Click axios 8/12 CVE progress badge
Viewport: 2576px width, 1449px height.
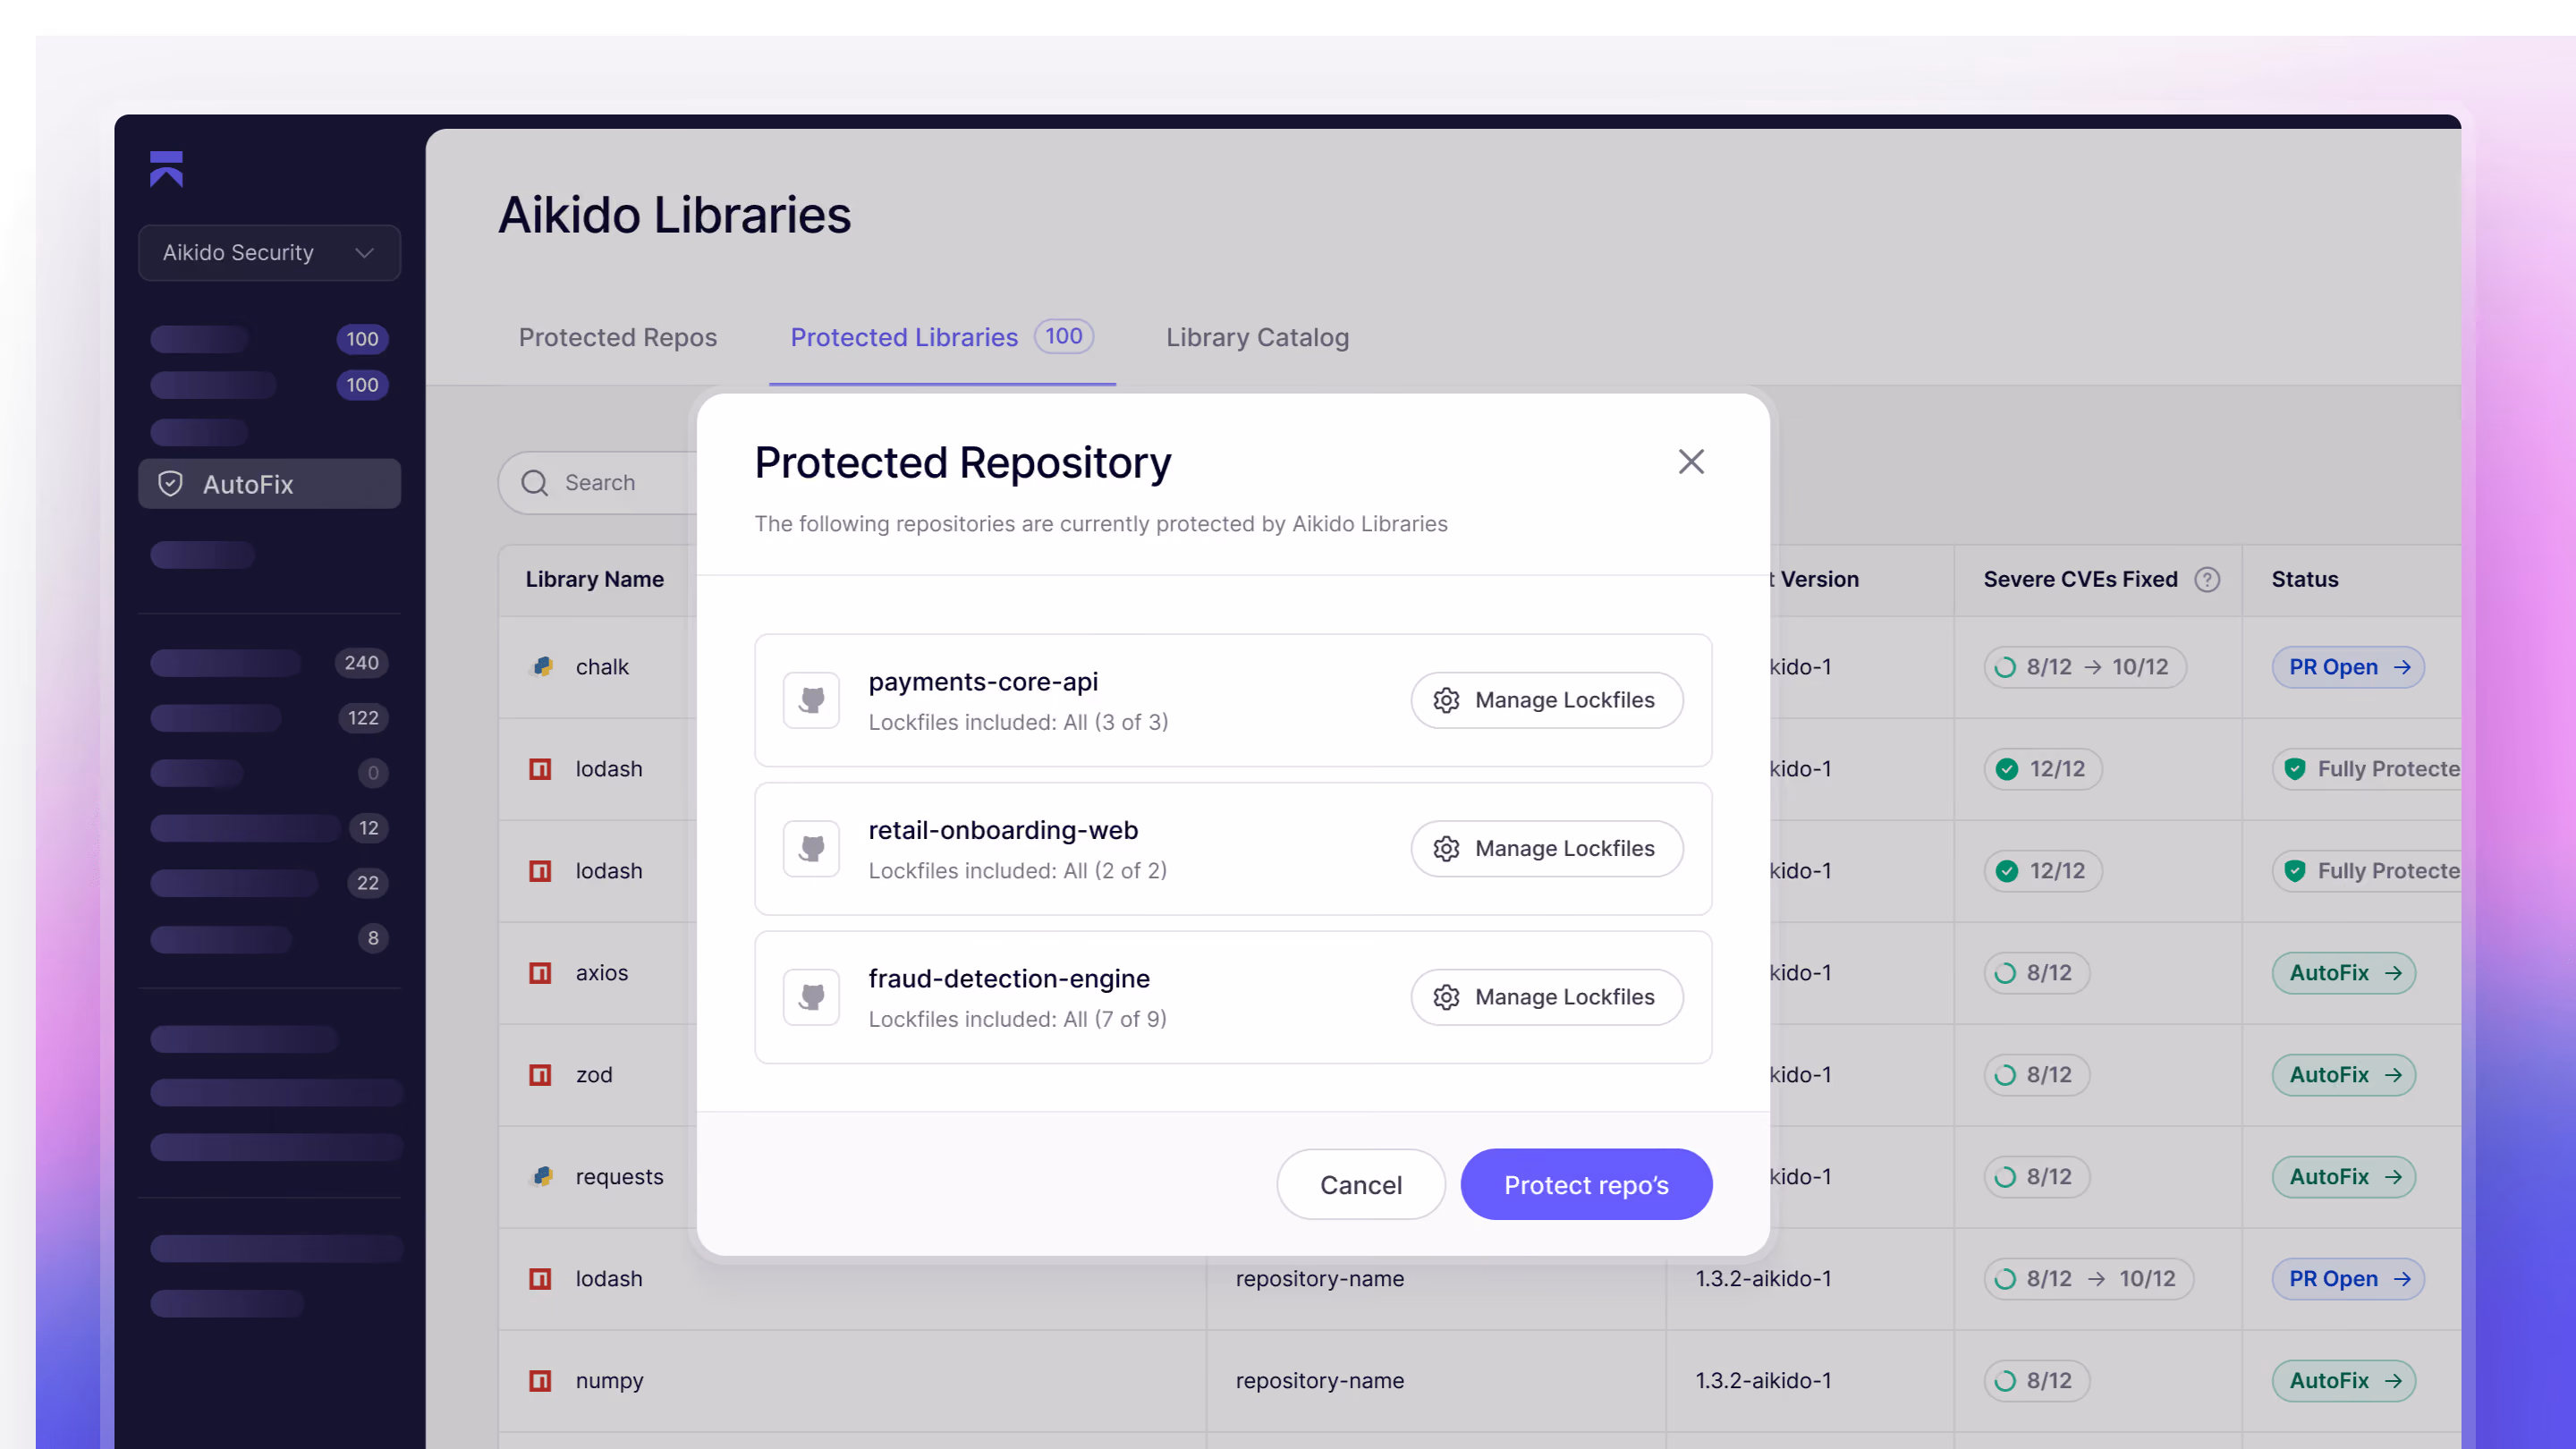[x=2037, y=973]
